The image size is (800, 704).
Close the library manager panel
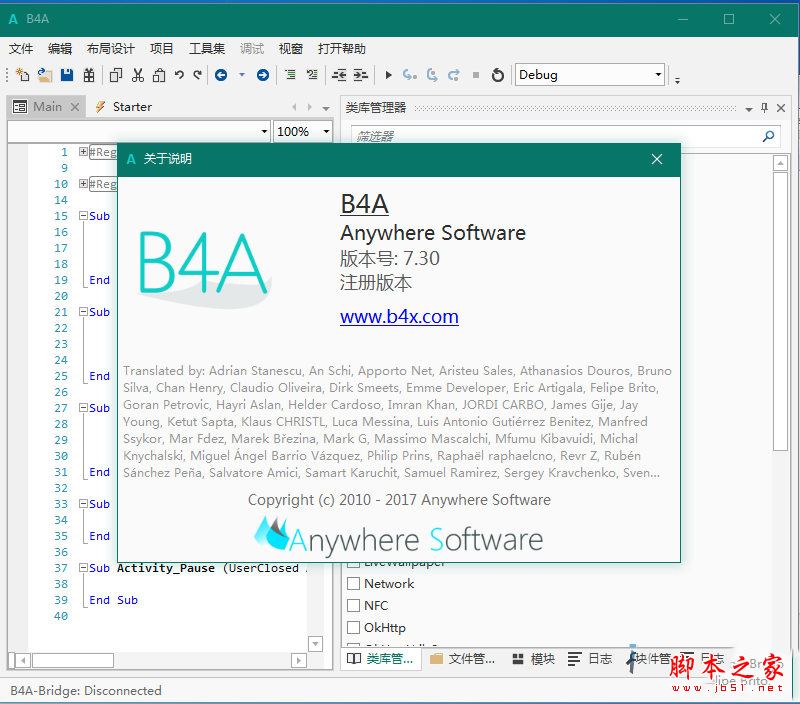[781, 108]
